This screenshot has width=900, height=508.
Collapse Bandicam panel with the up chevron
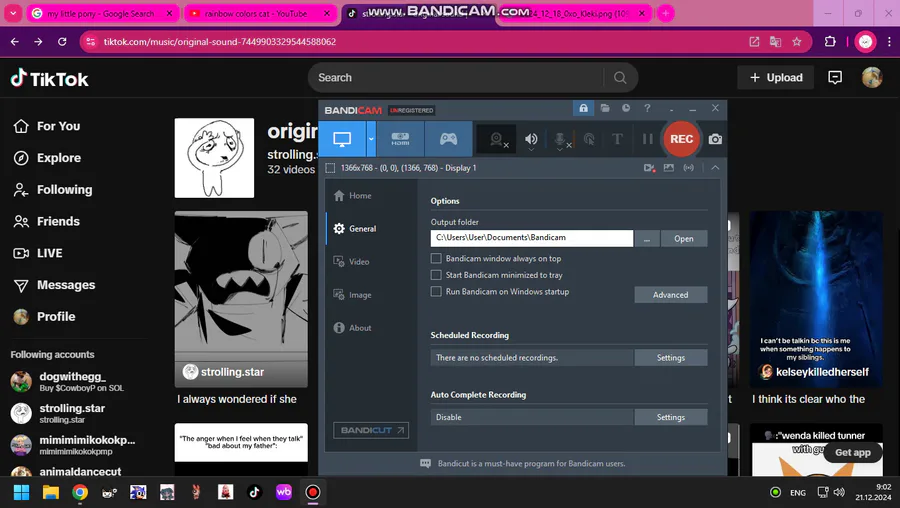click(715, 168)
